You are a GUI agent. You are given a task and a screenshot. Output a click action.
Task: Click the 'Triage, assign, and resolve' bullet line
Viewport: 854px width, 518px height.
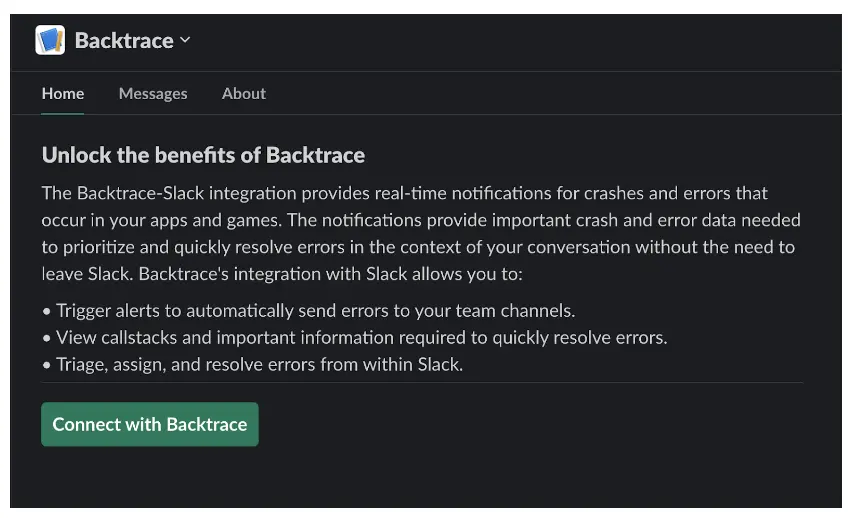[259, 364]
